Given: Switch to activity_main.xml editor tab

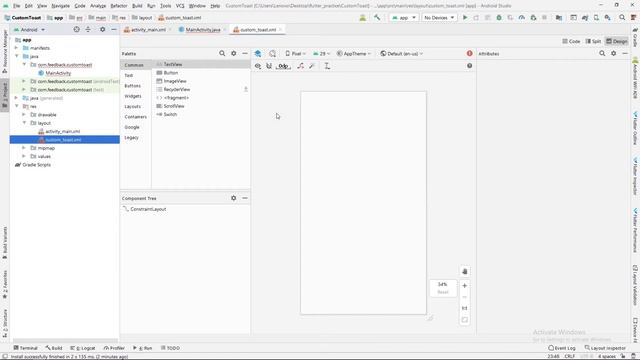Looking at the screenshot, I should tap(148, 30).
